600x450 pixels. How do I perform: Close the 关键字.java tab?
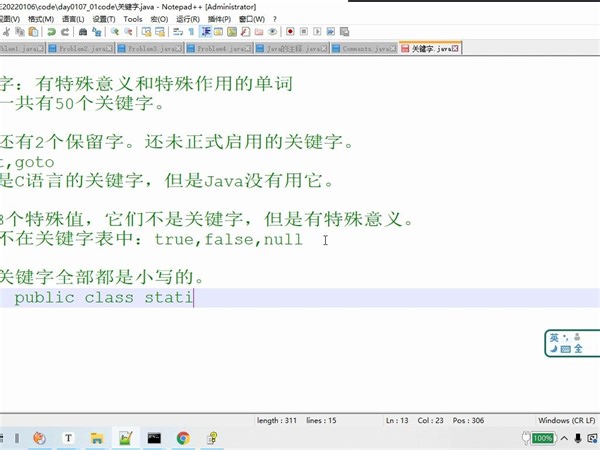point(455,49)
